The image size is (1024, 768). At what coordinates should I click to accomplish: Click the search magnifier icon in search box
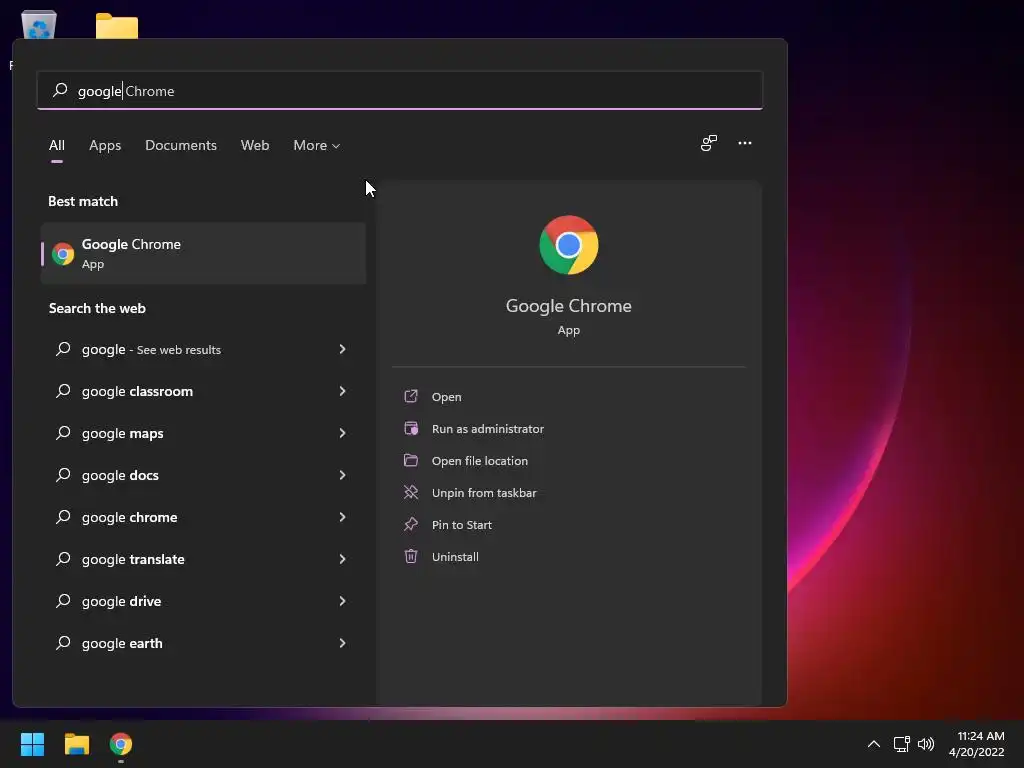60,90
